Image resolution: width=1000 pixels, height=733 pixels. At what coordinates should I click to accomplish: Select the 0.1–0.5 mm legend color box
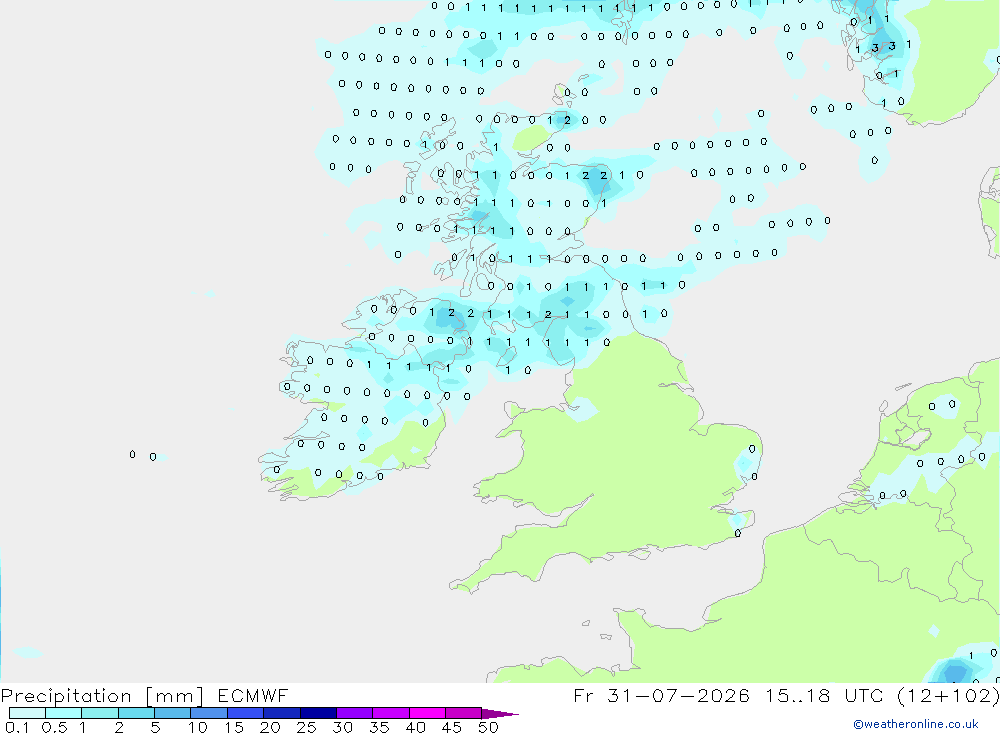point(27,713)
